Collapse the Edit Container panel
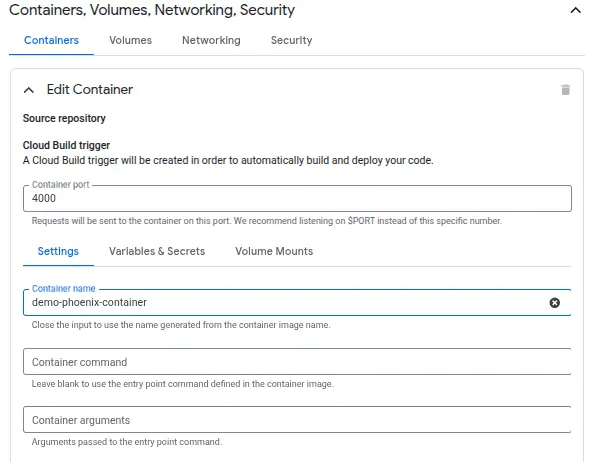Screen dimensions: 615x462 [29, 90]
